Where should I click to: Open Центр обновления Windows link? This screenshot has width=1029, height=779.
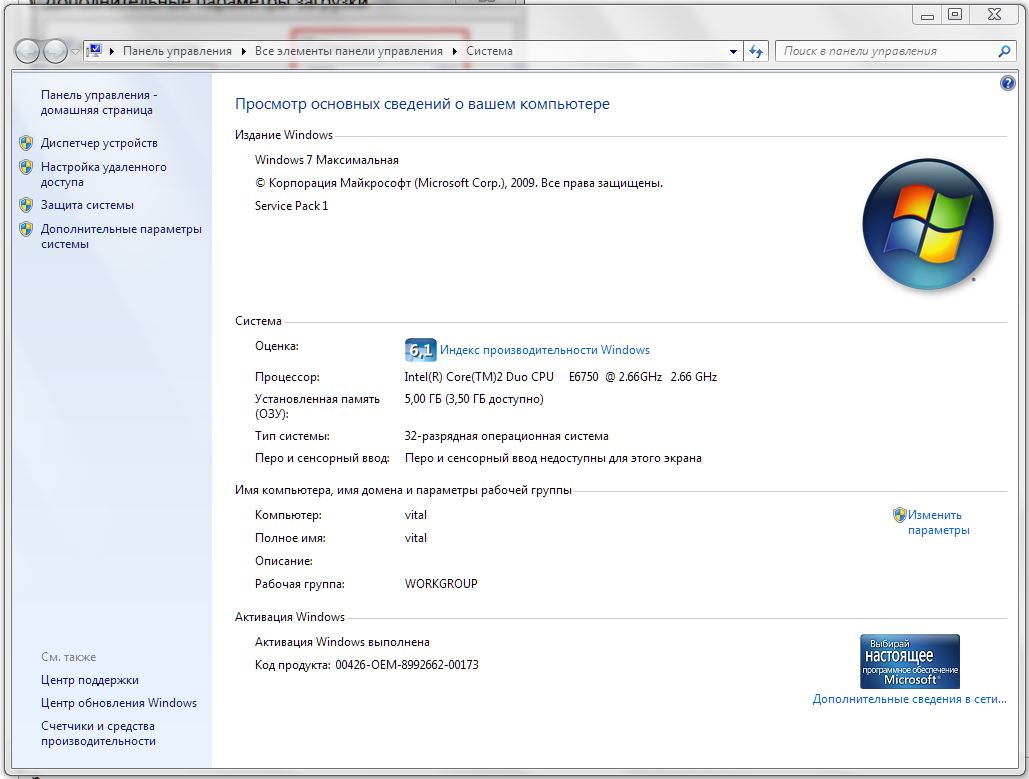click(x=119, y=703)
